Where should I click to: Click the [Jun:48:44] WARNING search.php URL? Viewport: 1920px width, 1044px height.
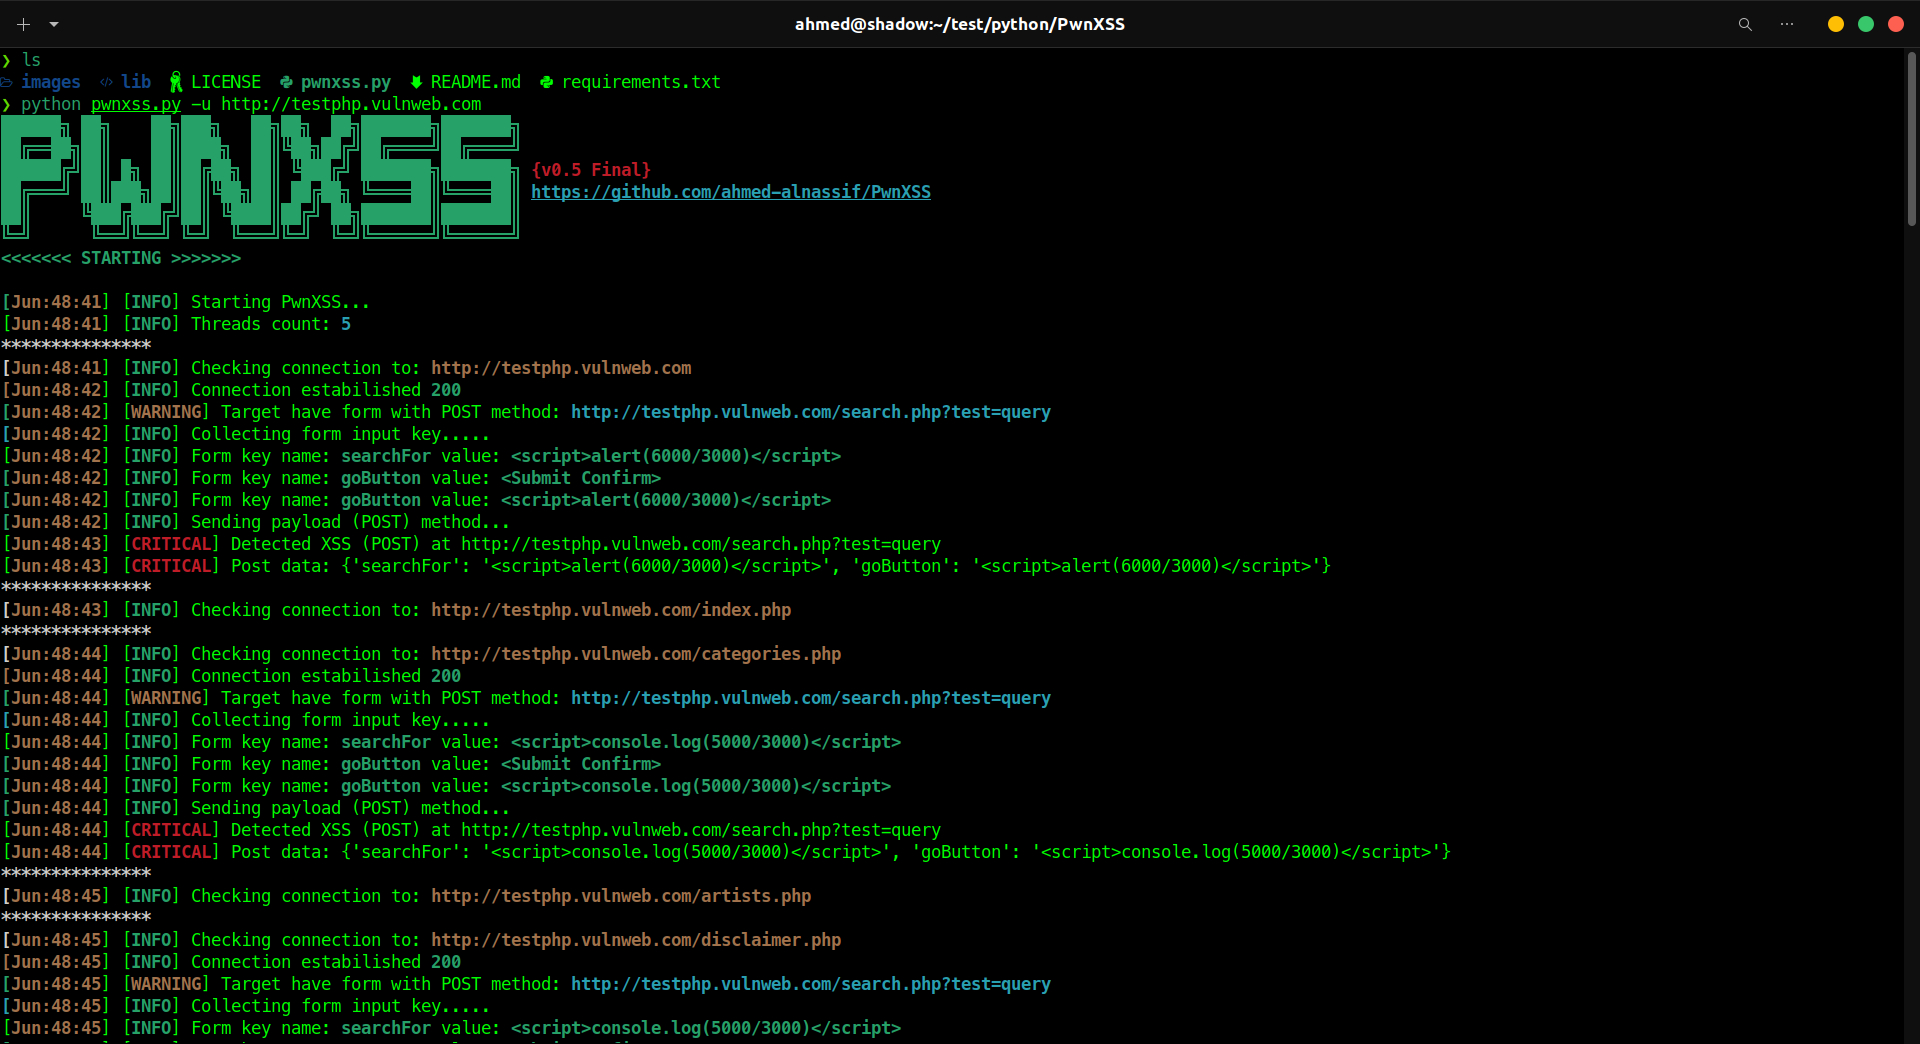(x=811, y=698)
